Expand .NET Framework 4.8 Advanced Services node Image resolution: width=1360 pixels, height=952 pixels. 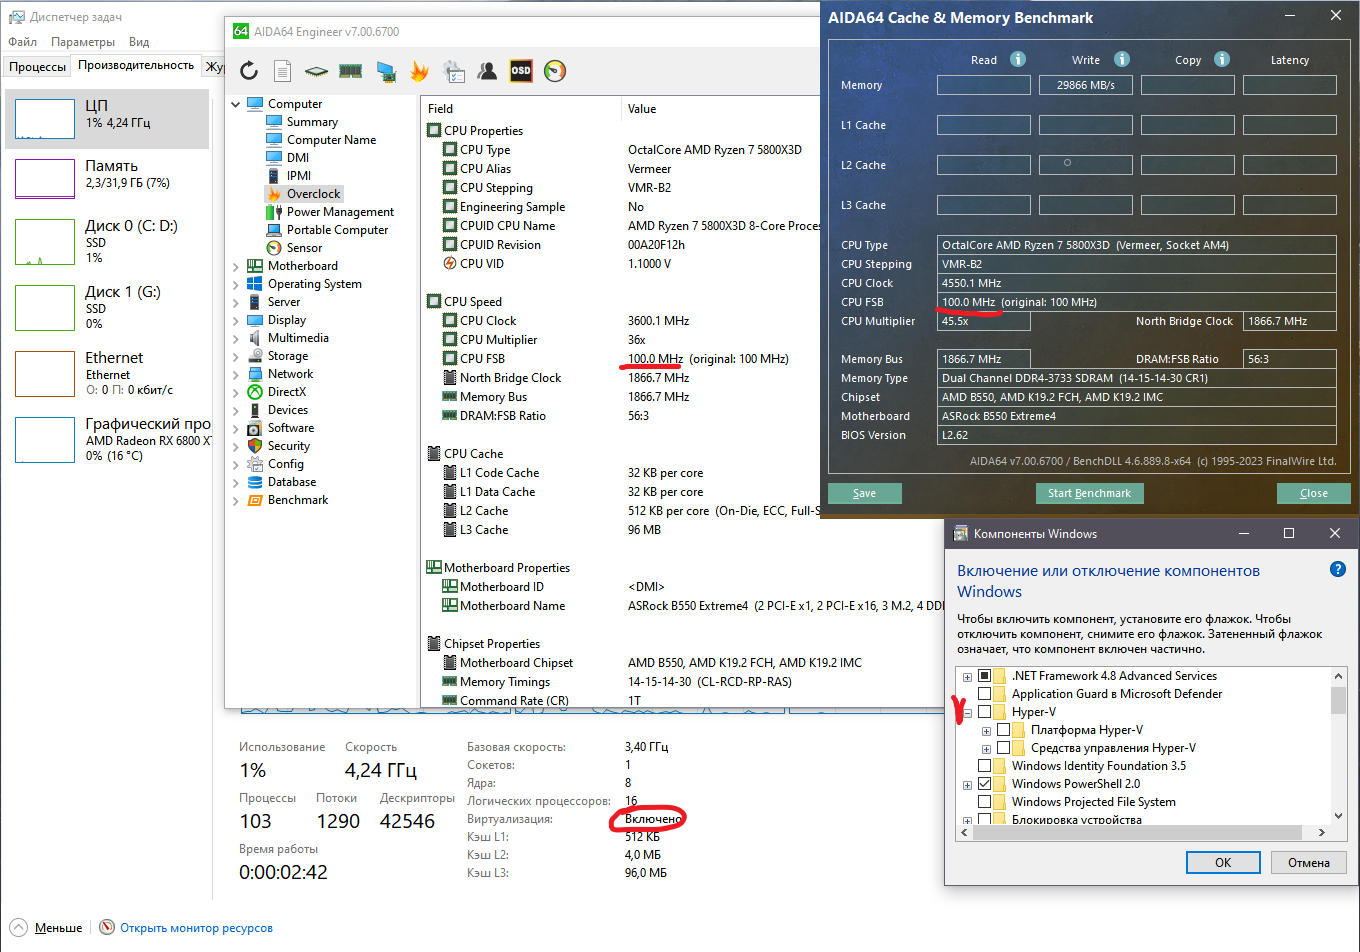point(967,677)
